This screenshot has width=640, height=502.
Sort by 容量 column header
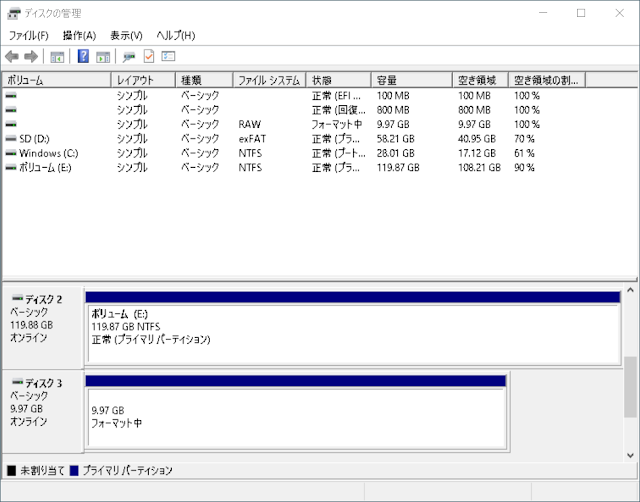(412, 80)
